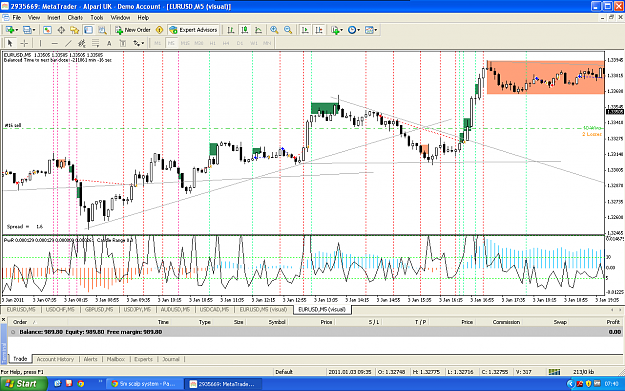Toggle the Chart Shift button

tap(319, 30)
